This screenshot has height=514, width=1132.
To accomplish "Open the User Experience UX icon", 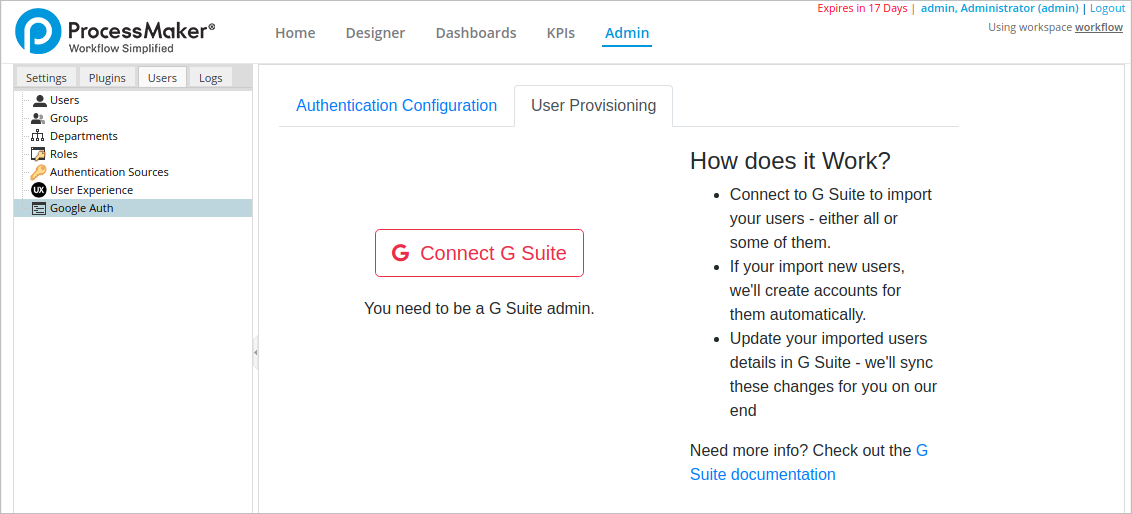I will point(39,190).
